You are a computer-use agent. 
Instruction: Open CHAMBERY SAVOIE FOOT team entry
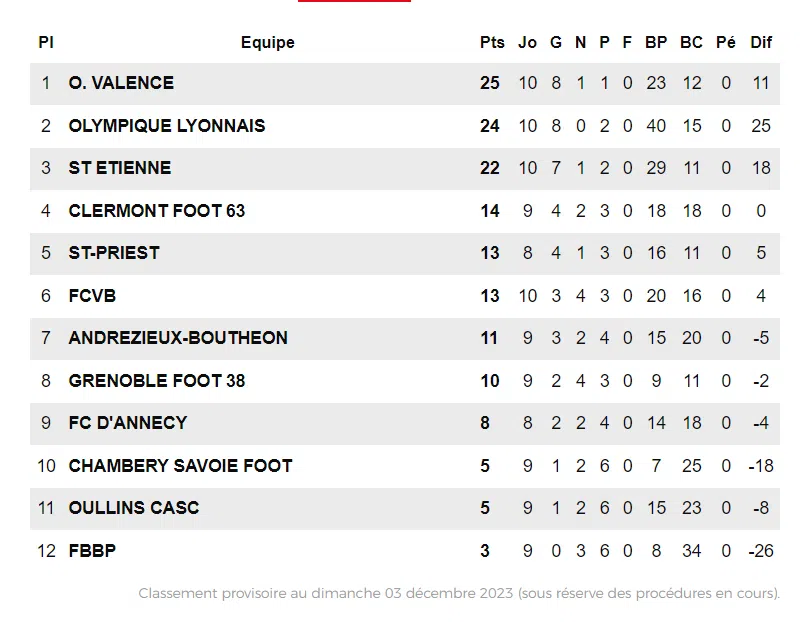[x=181, y=466]
